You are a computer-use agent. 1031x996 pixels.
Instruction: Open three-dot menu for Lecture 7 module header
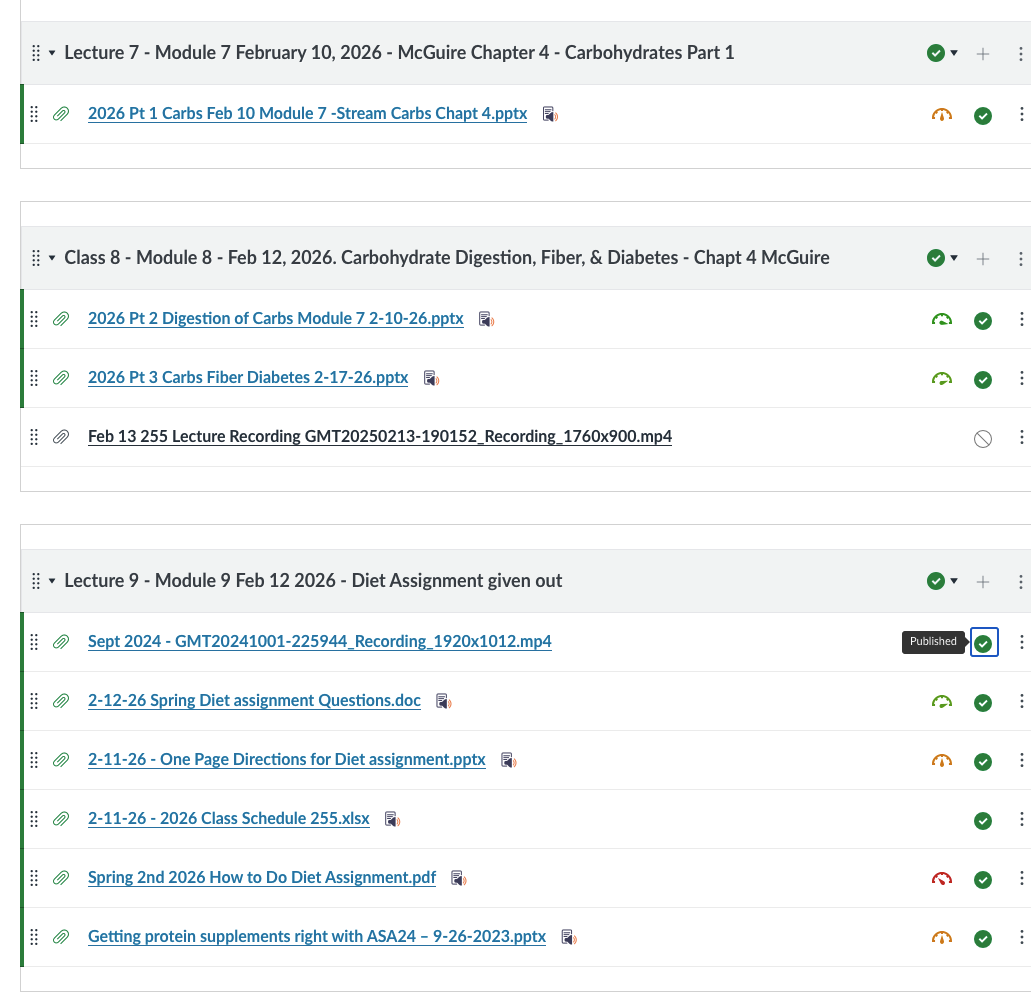click(x=1021, y=53)
